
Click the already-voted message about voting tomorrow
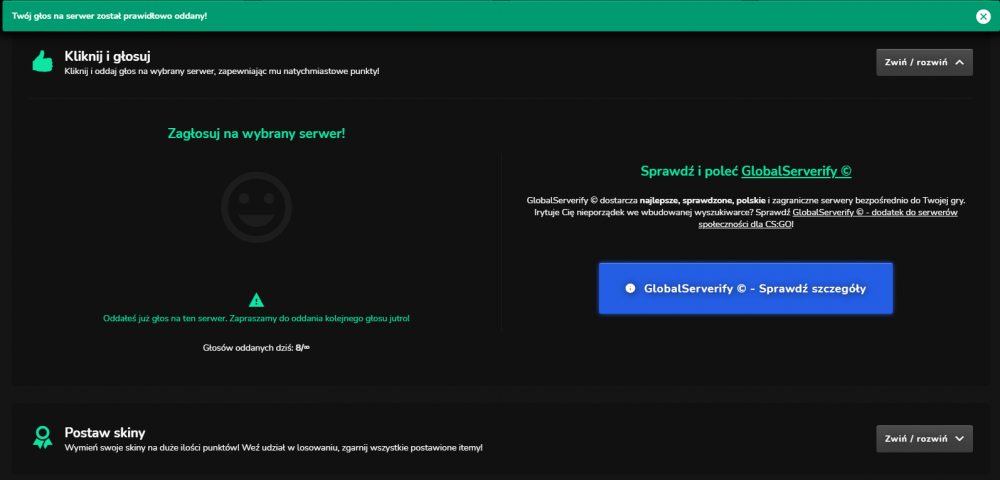coord(256,318)
